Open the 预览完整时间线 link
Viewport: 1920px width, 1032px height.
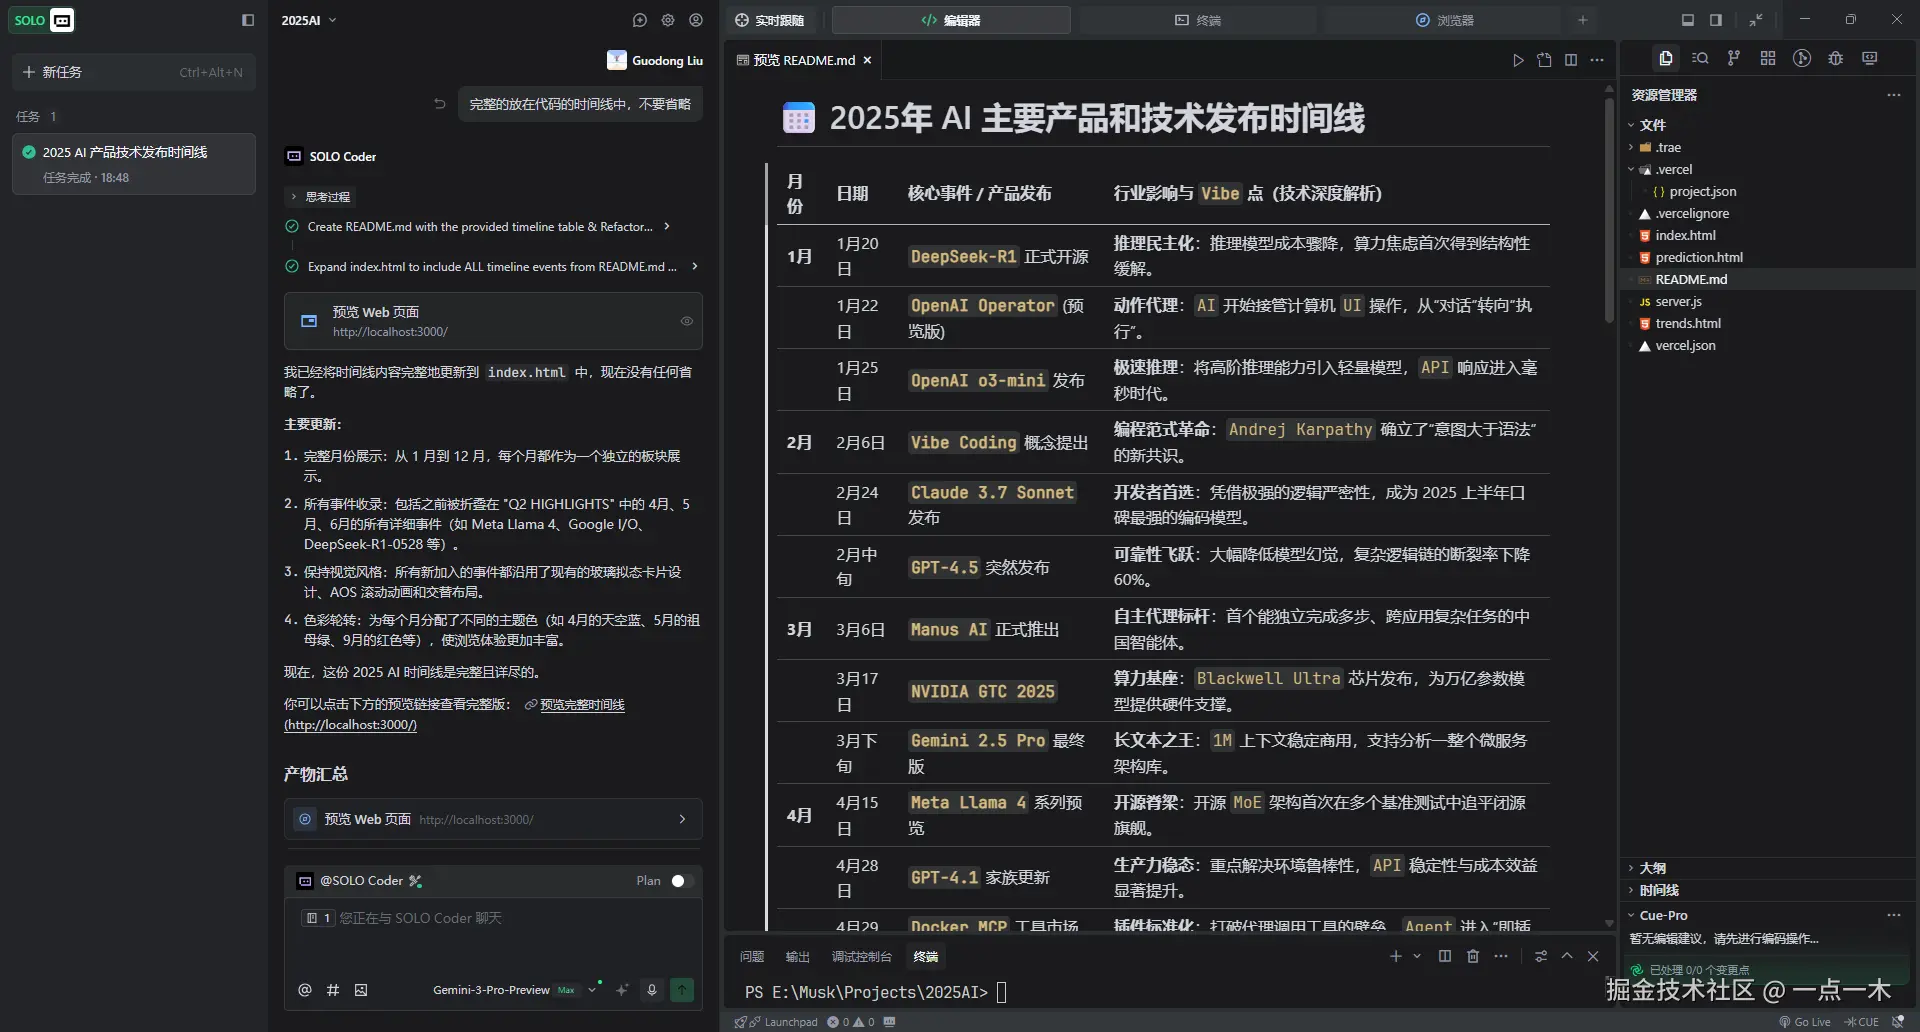[582, 705]
